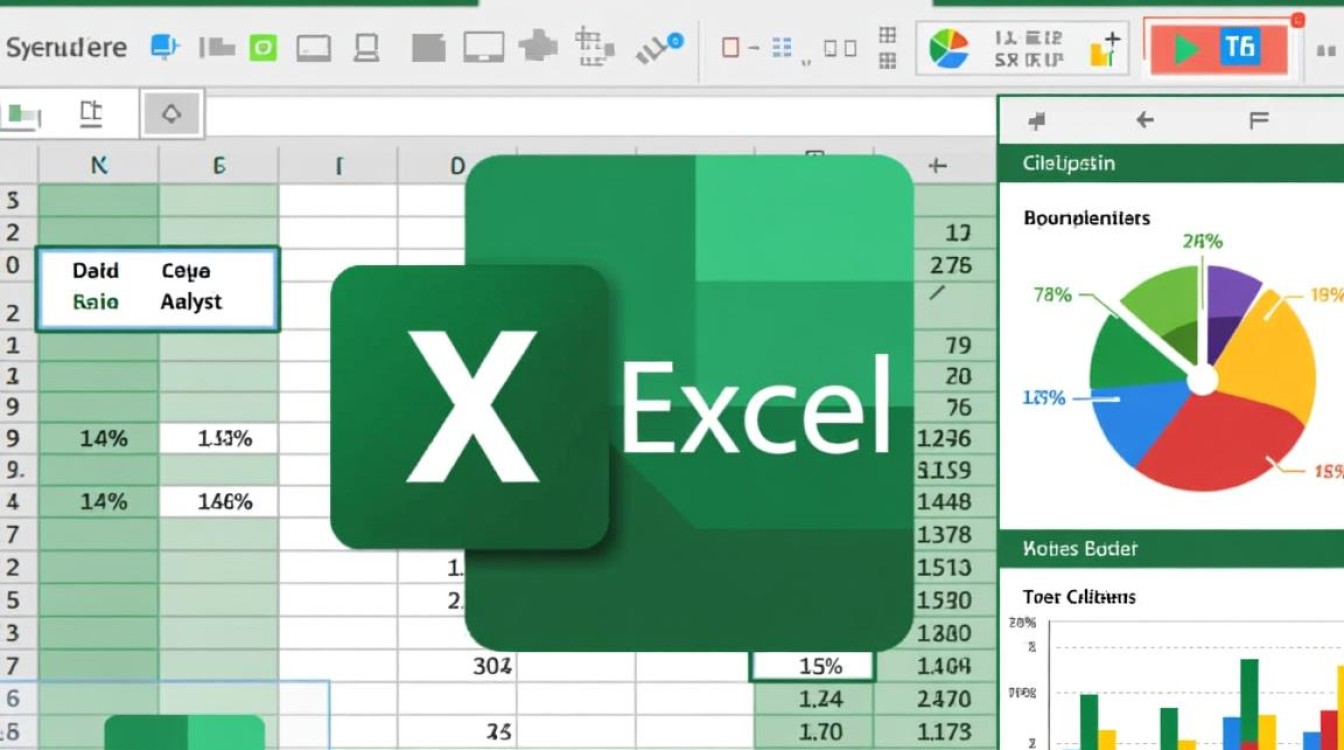
Task: Click into the formula bar field
Action: click(600, 117)
